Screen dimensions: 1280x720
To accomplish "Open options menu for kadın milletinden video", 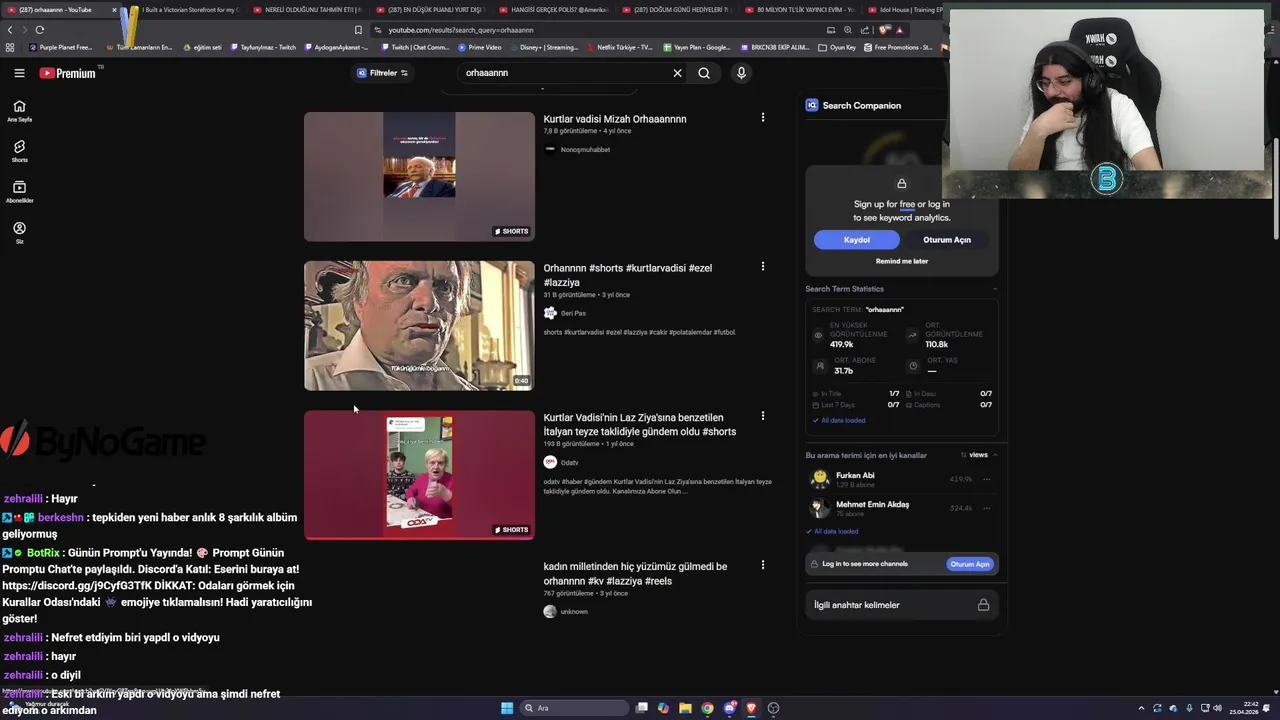I will (x=763, y=564).
